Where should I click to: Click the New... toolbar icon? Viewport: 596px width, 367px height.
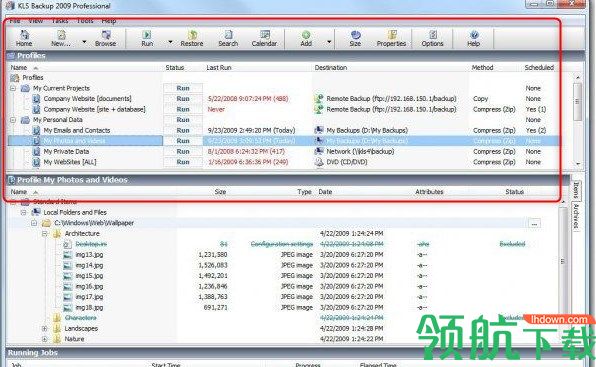tap(61, 35)
